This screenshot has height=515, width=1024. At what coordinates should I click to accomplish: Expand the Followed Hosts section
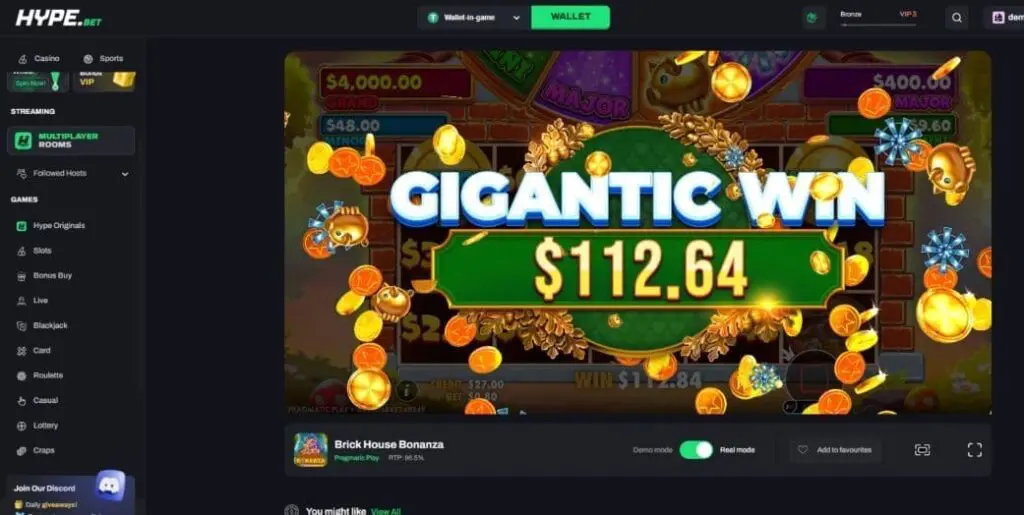pyautogui.click(x=72, y=174)
